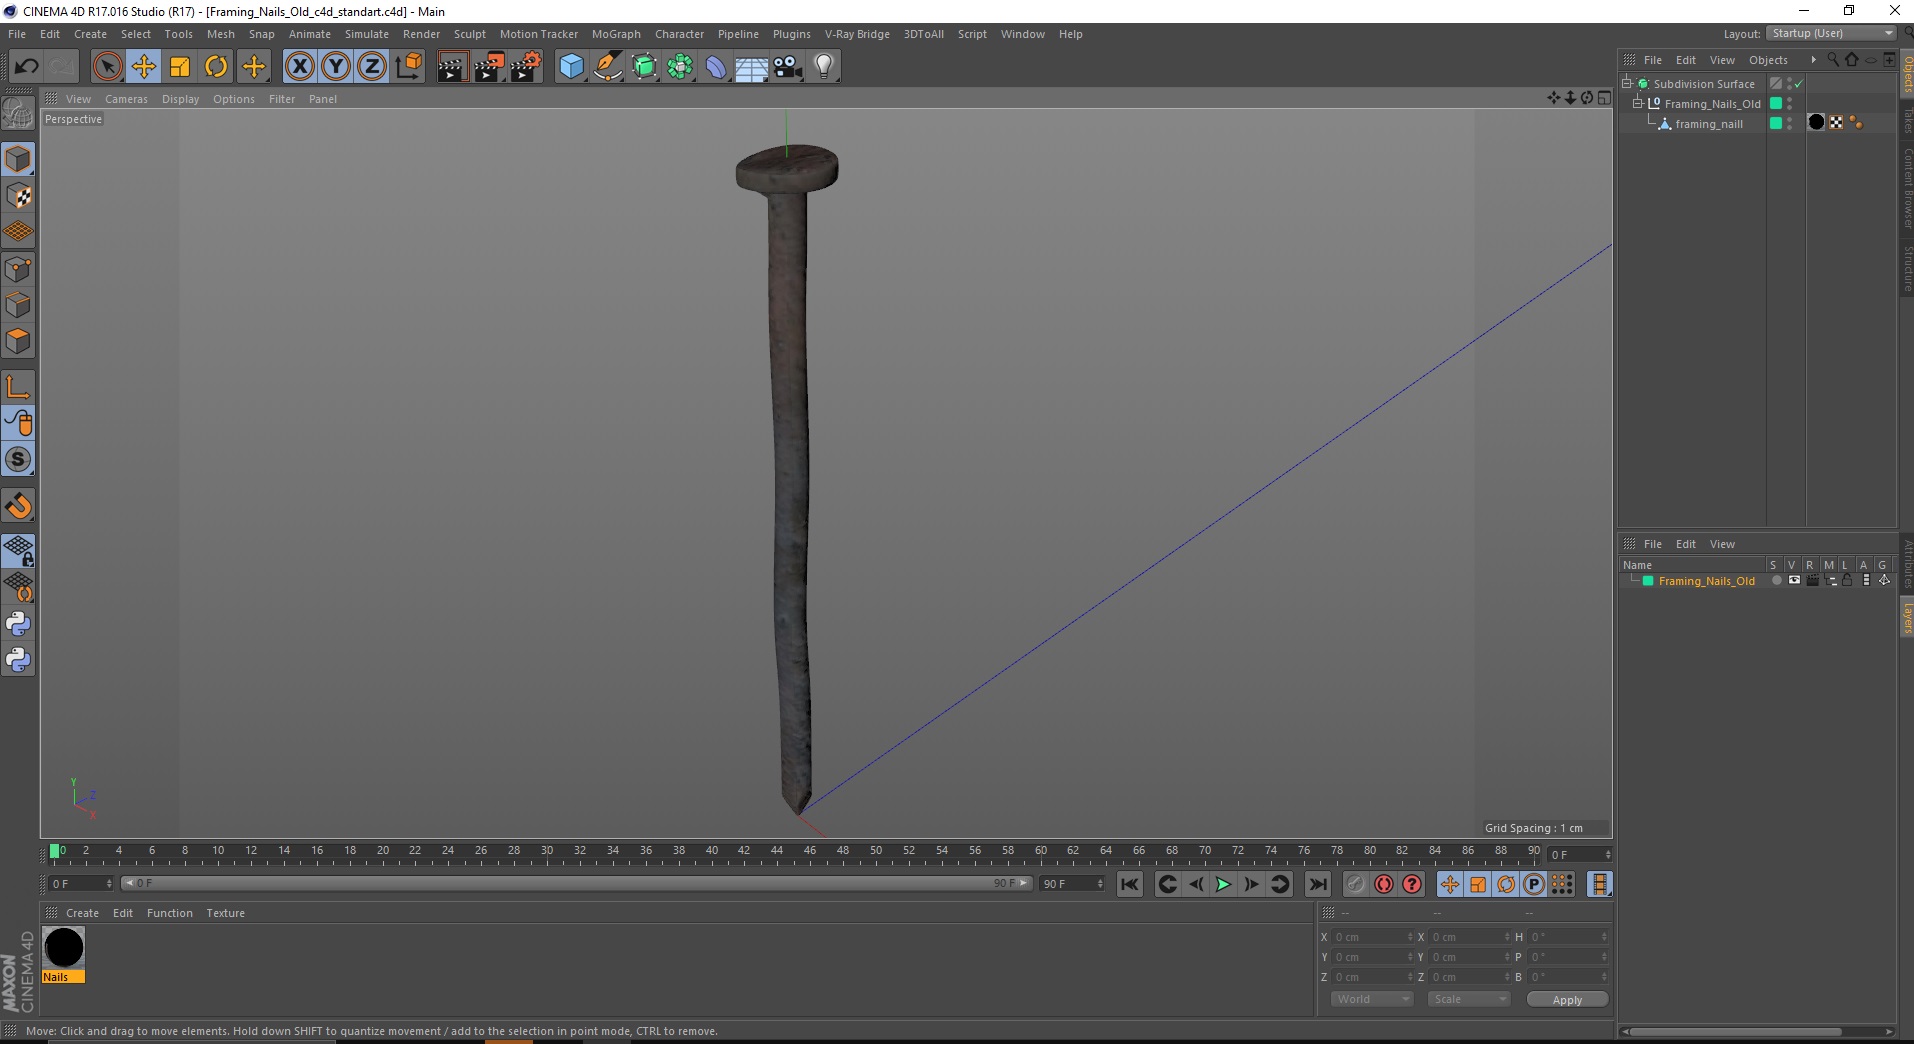1914x1044 pixels.
Task: Select the Nails material thumbnail
Action: coord(64,948)
